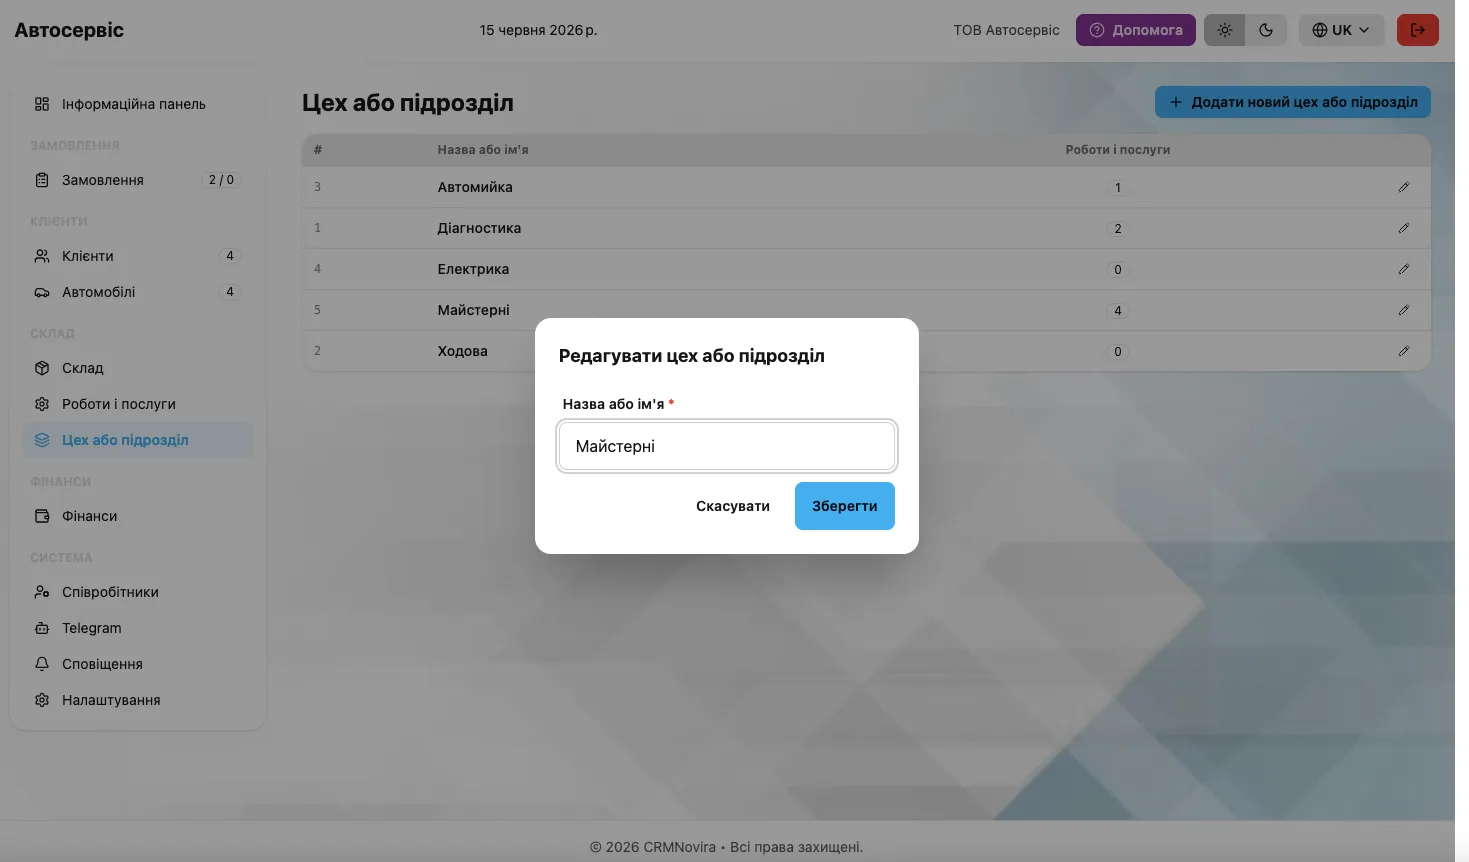Open Сповіщення in the sidebar
This screenshot has height=862, width=1469.
click(x=137, y=664)
